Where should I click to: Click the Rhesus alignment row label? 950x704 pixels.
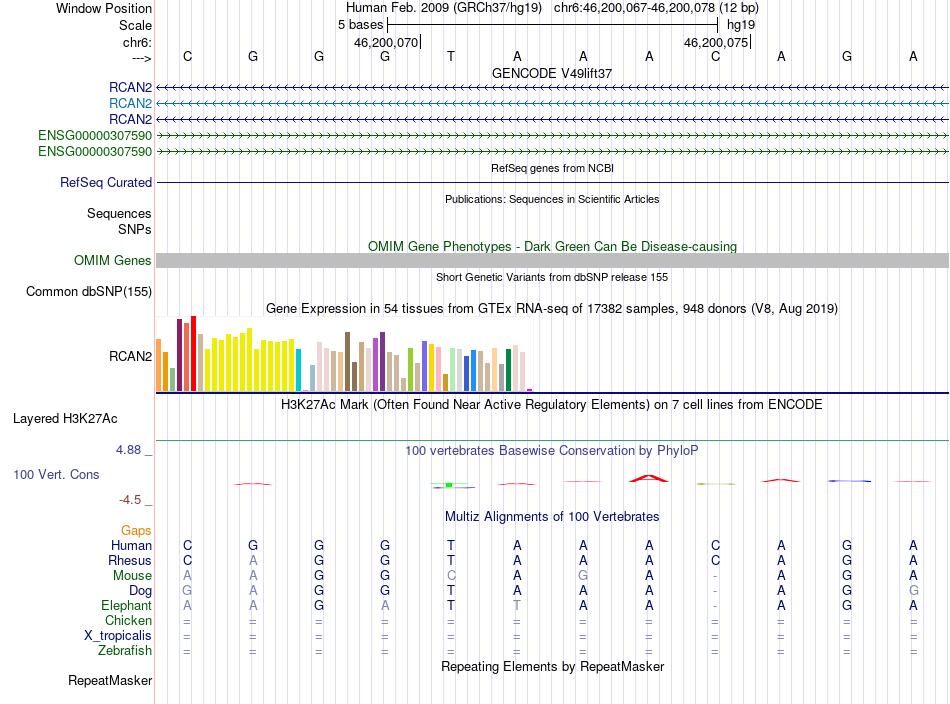[130, 560]
